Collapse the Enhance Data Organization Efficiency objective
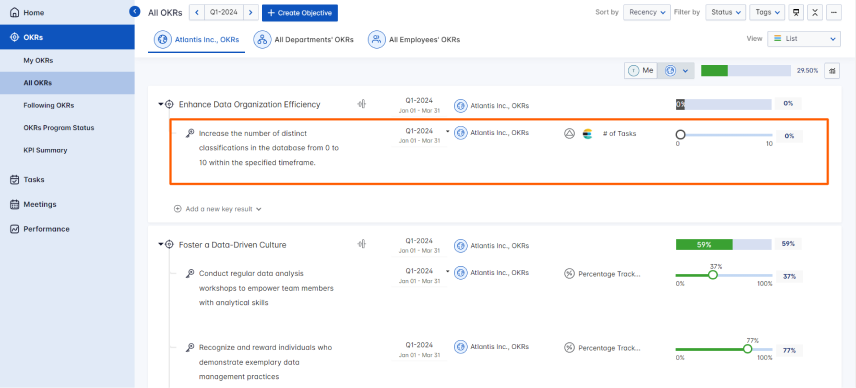856x388 pixels. [161, 104]
